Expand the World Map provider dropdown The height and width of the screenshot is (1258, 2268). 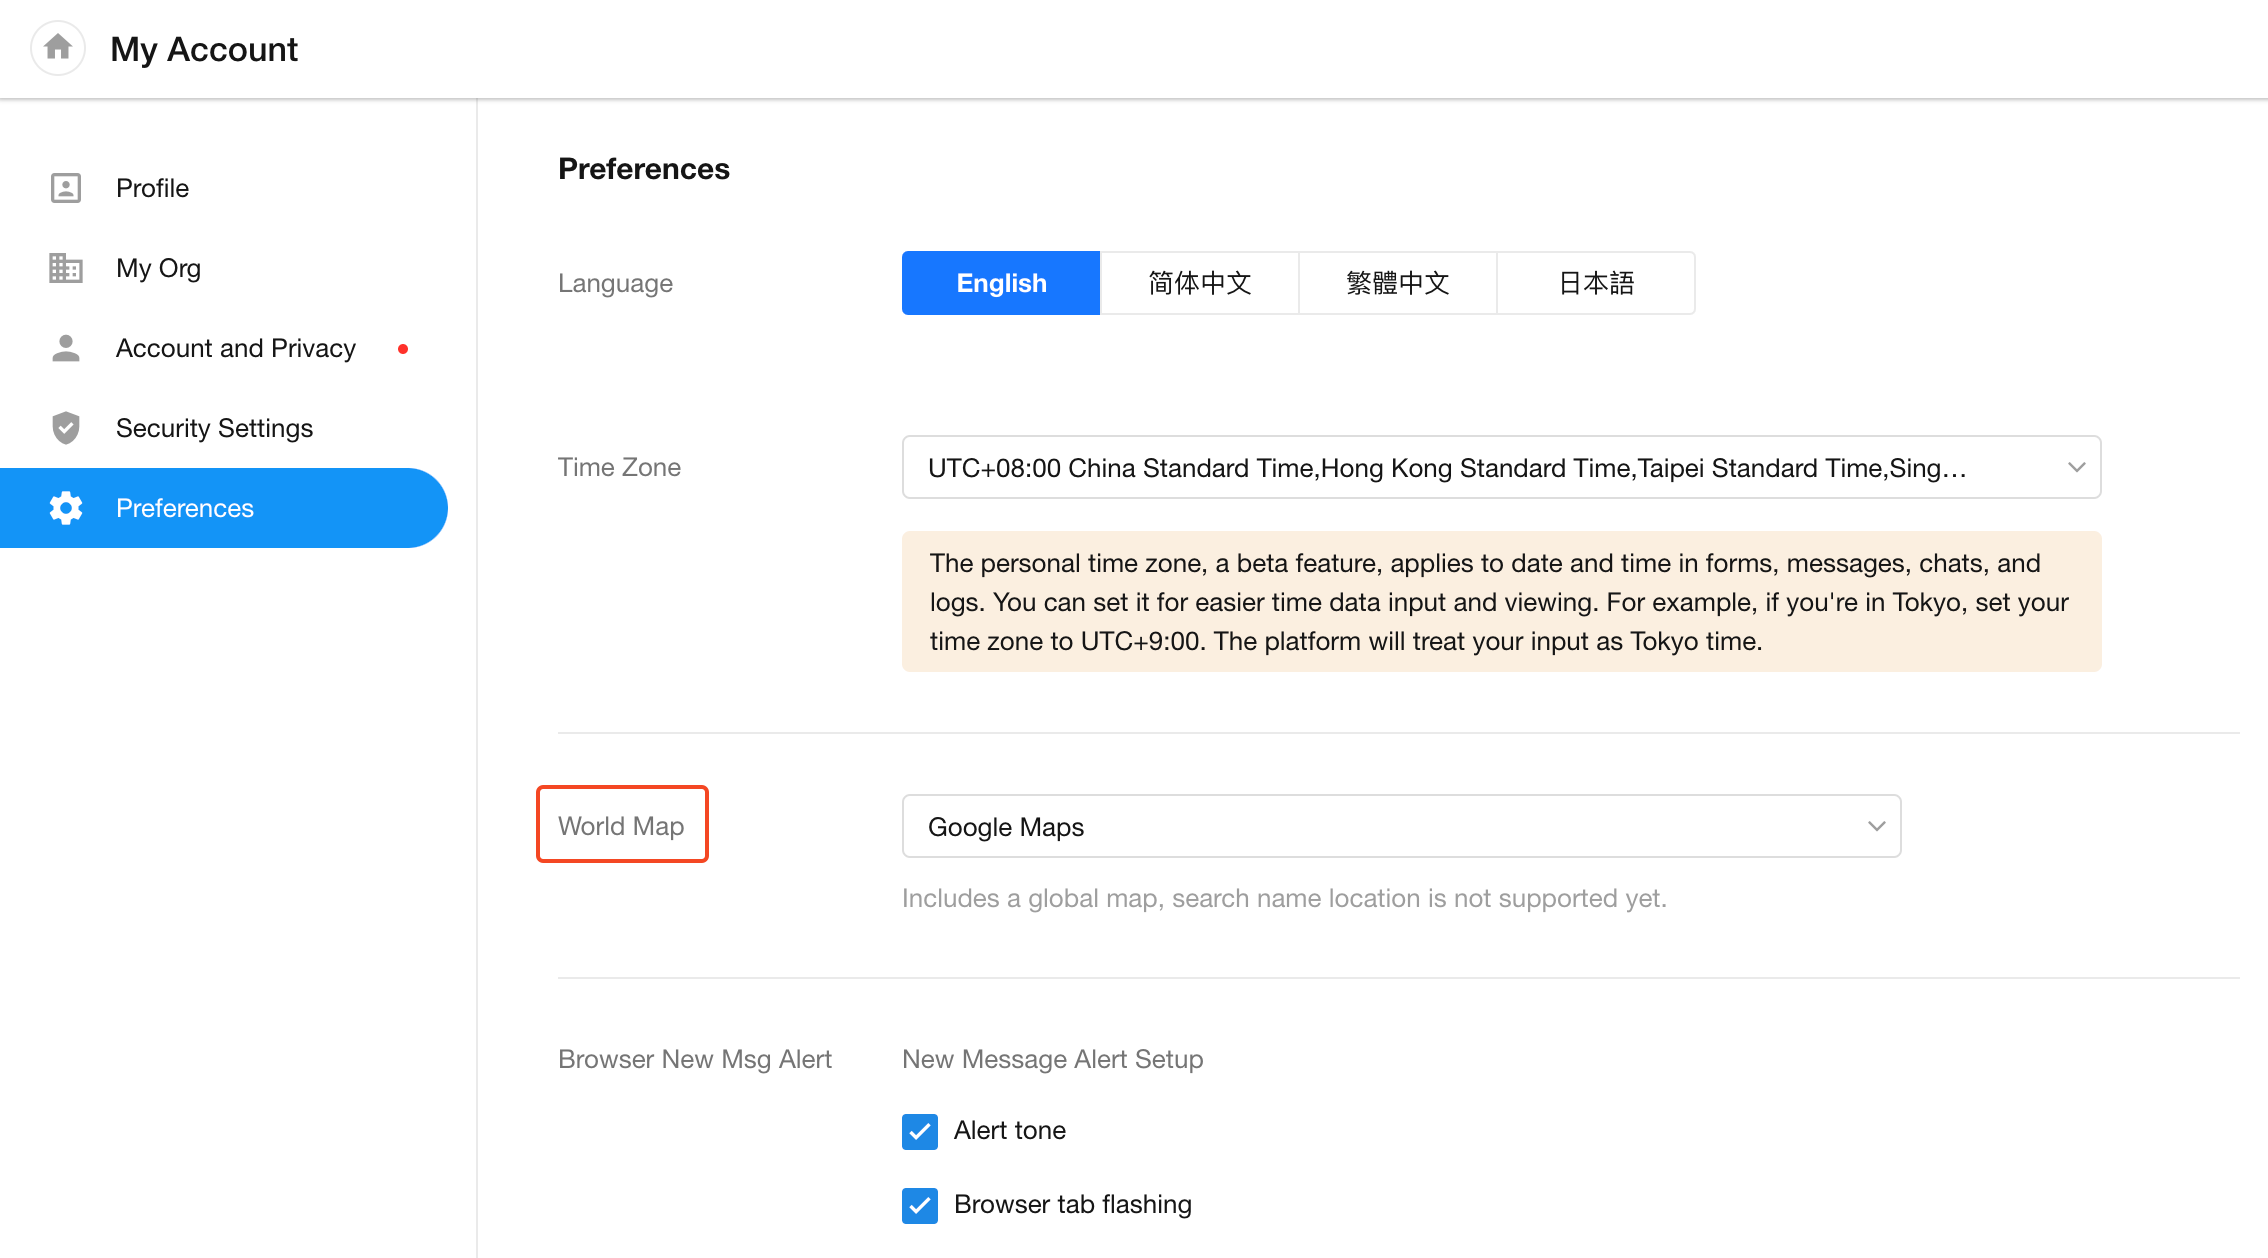tap(1400, 826)
